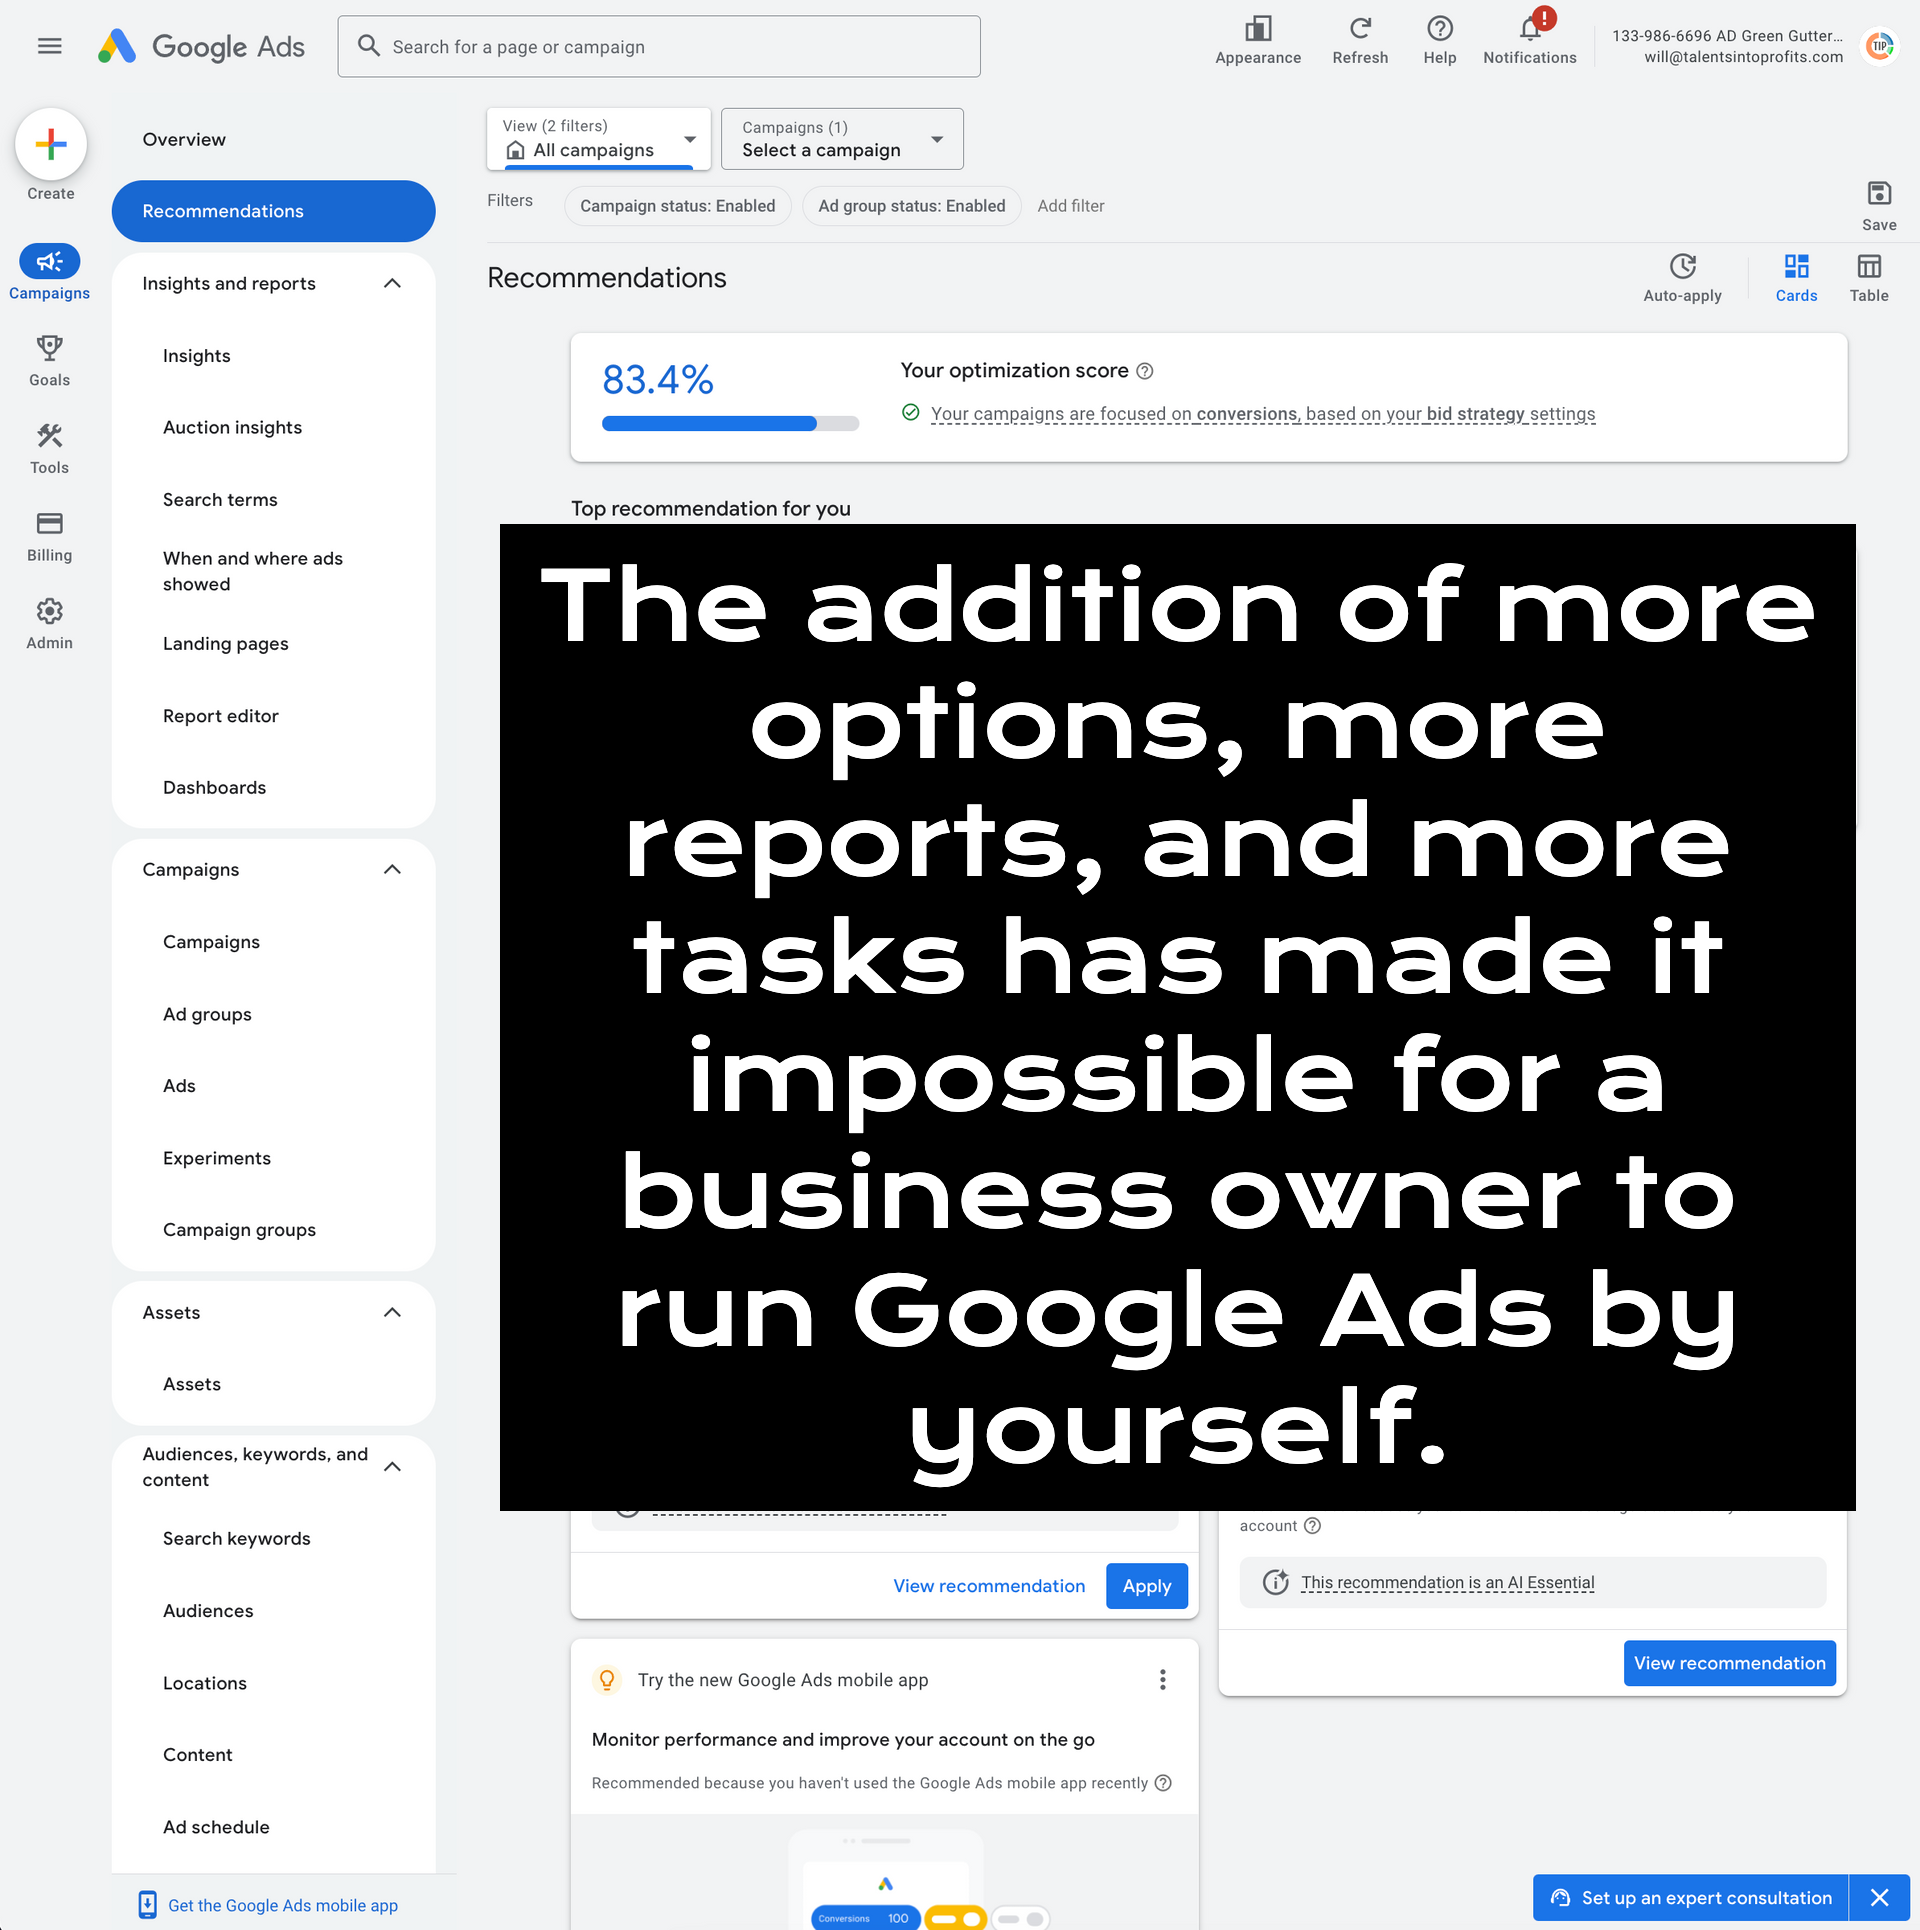This screenshot has width=1920, height=1930.
Task: Click Ad group status: Enabled filter chip
Action: [912, 206]
